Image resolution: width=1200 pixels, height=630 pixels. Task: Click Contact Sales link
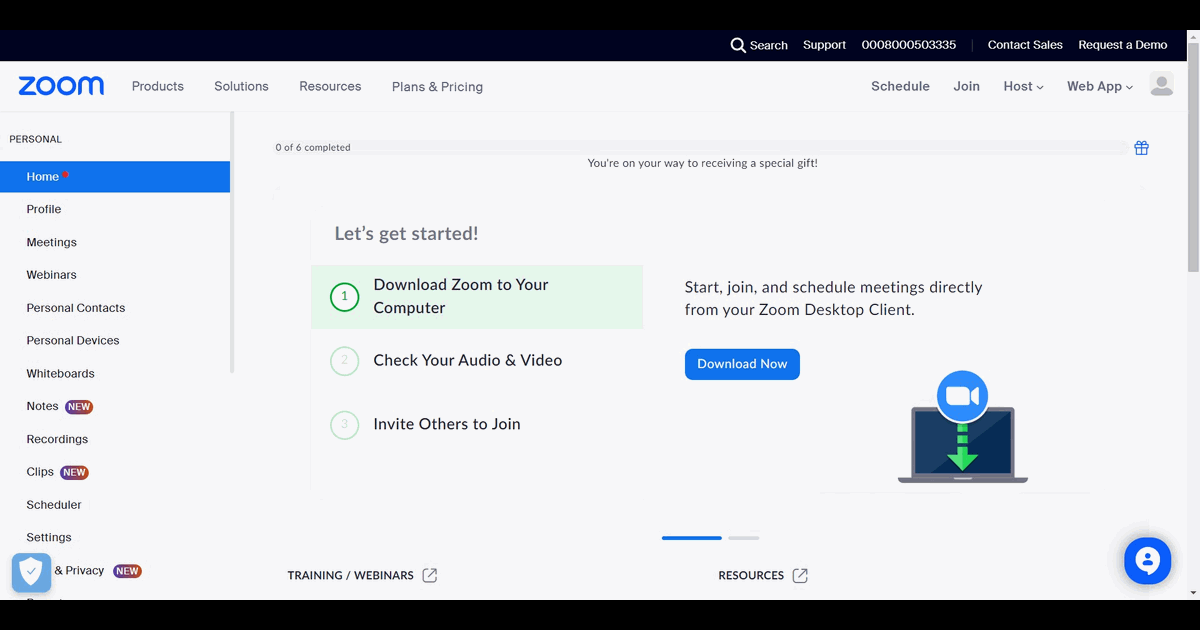coord(1025,45)
